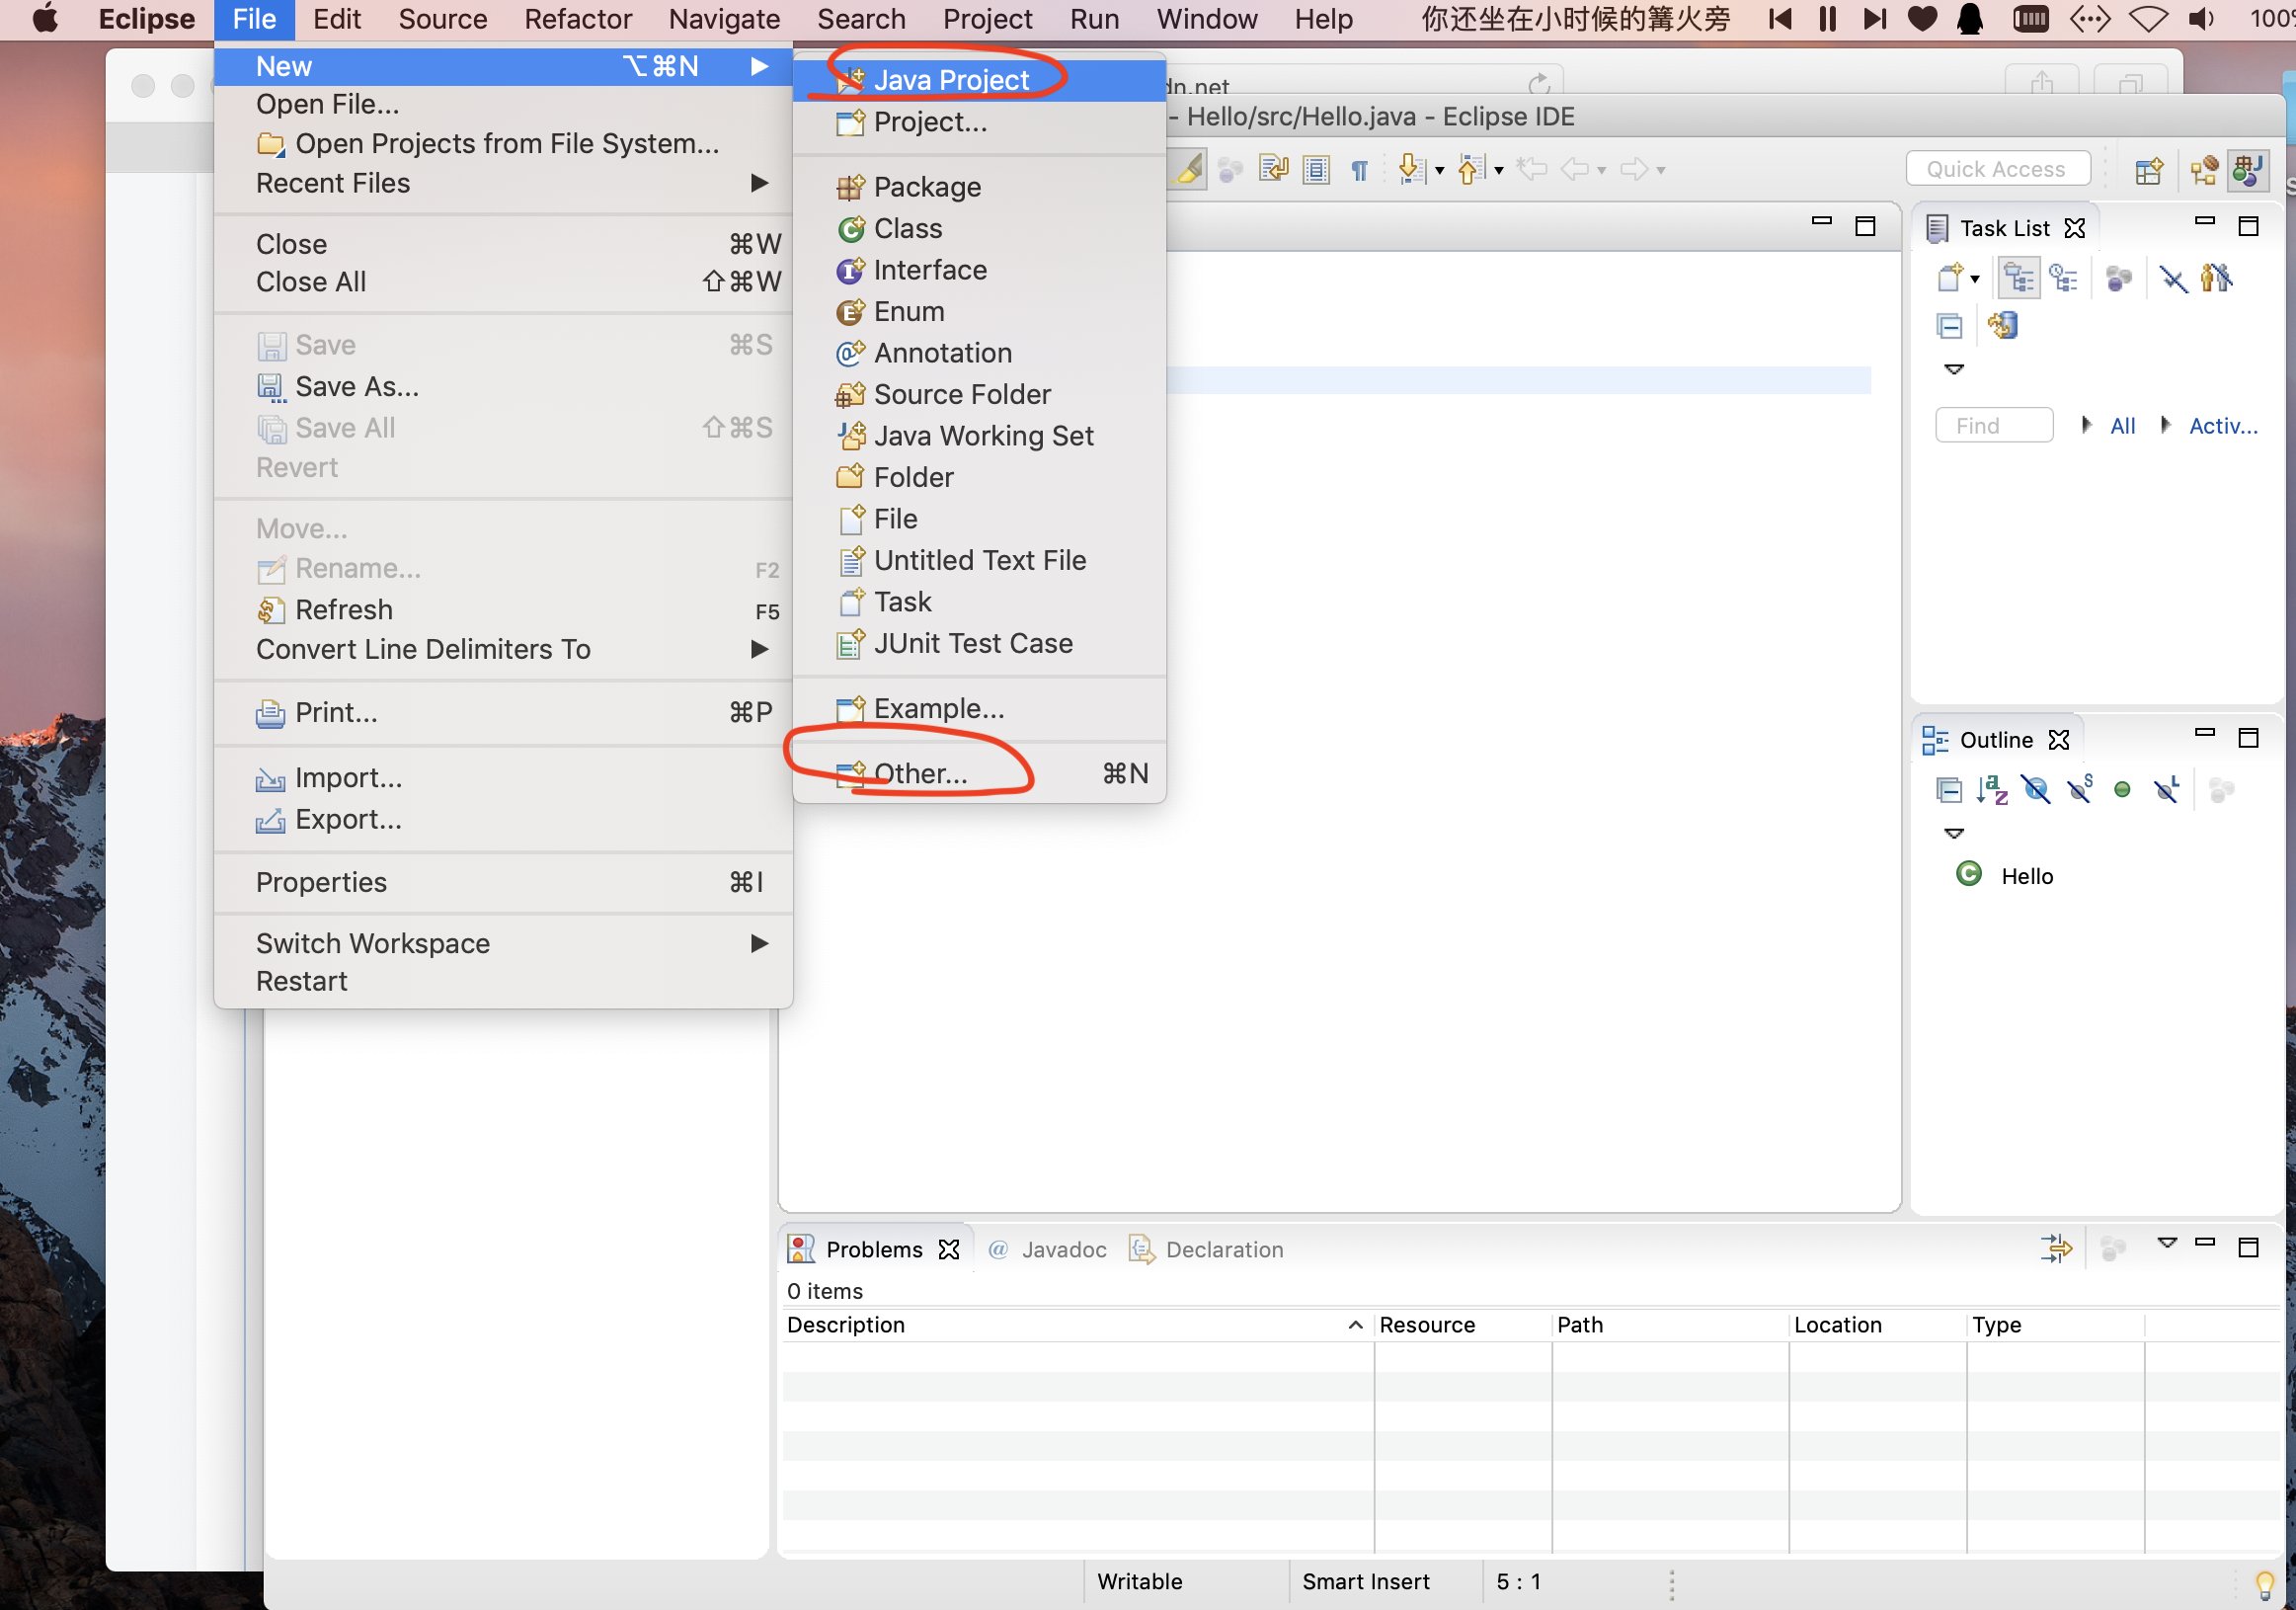Switch to the Javadoc tab
The width and height of the screenshot is (2296, 1610).
[1046, 1249]
